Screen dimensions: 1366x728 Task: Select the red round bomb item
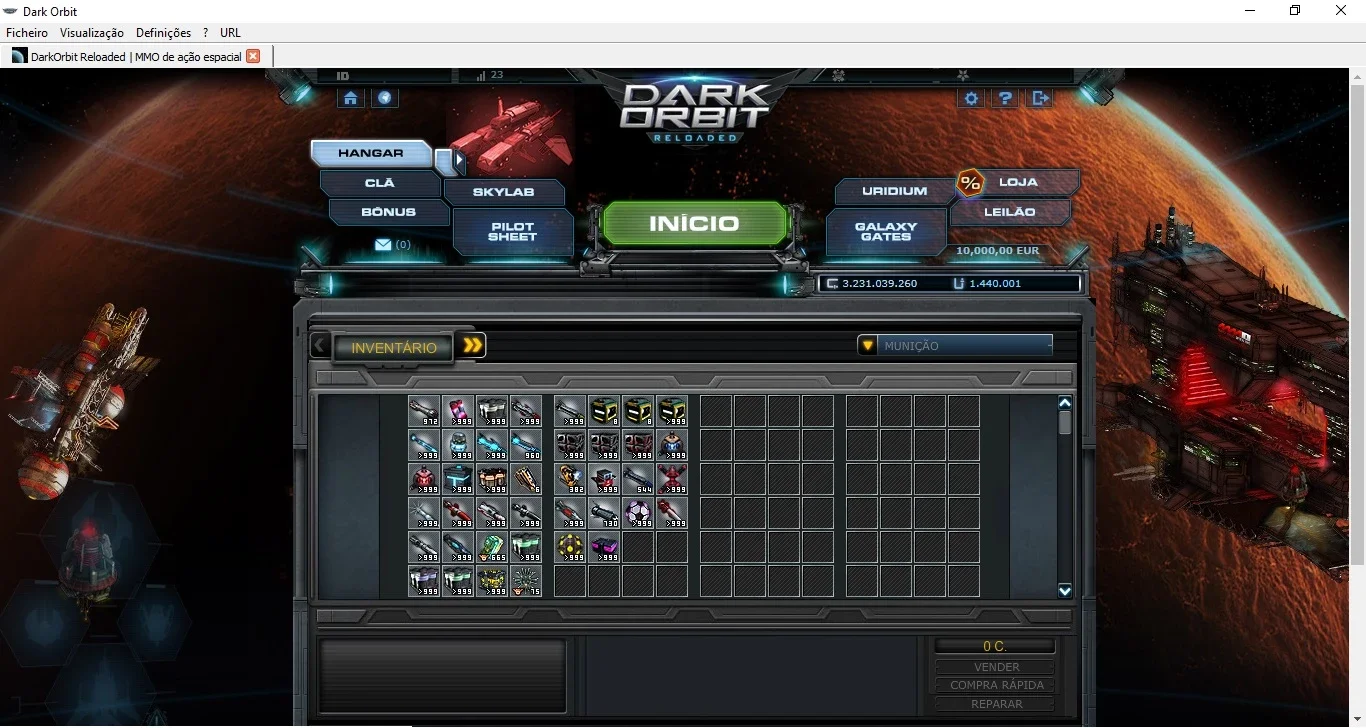point(424,479)
